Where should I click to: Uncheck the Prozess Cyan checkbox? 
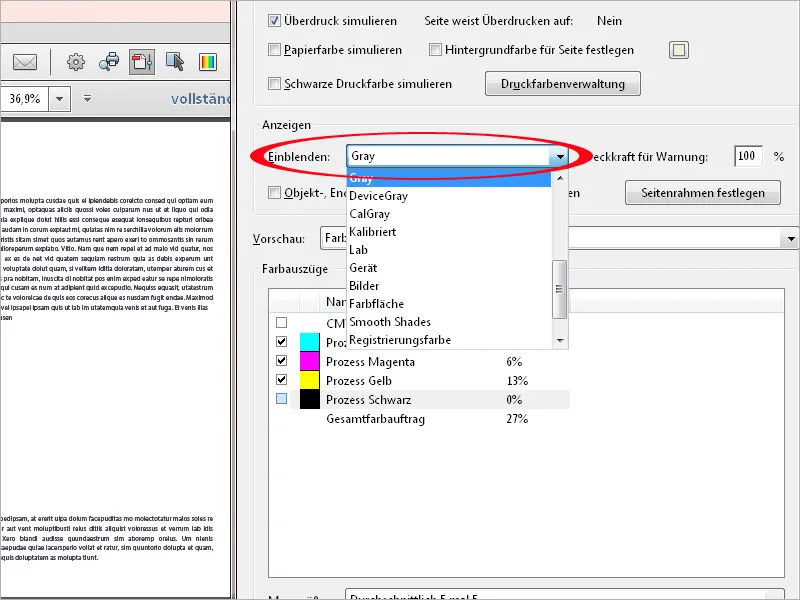[281, 341]
